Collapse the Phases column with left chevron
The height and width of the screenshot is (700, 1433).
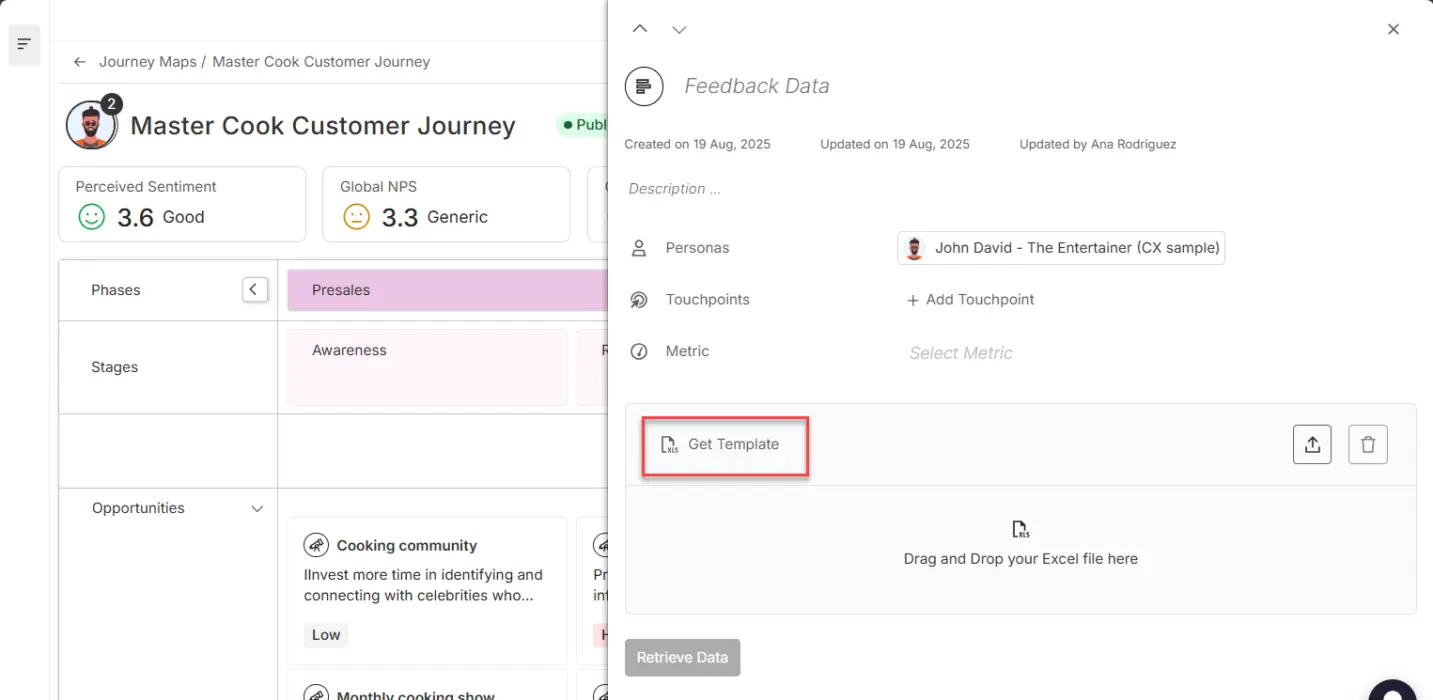coord(254,289)
